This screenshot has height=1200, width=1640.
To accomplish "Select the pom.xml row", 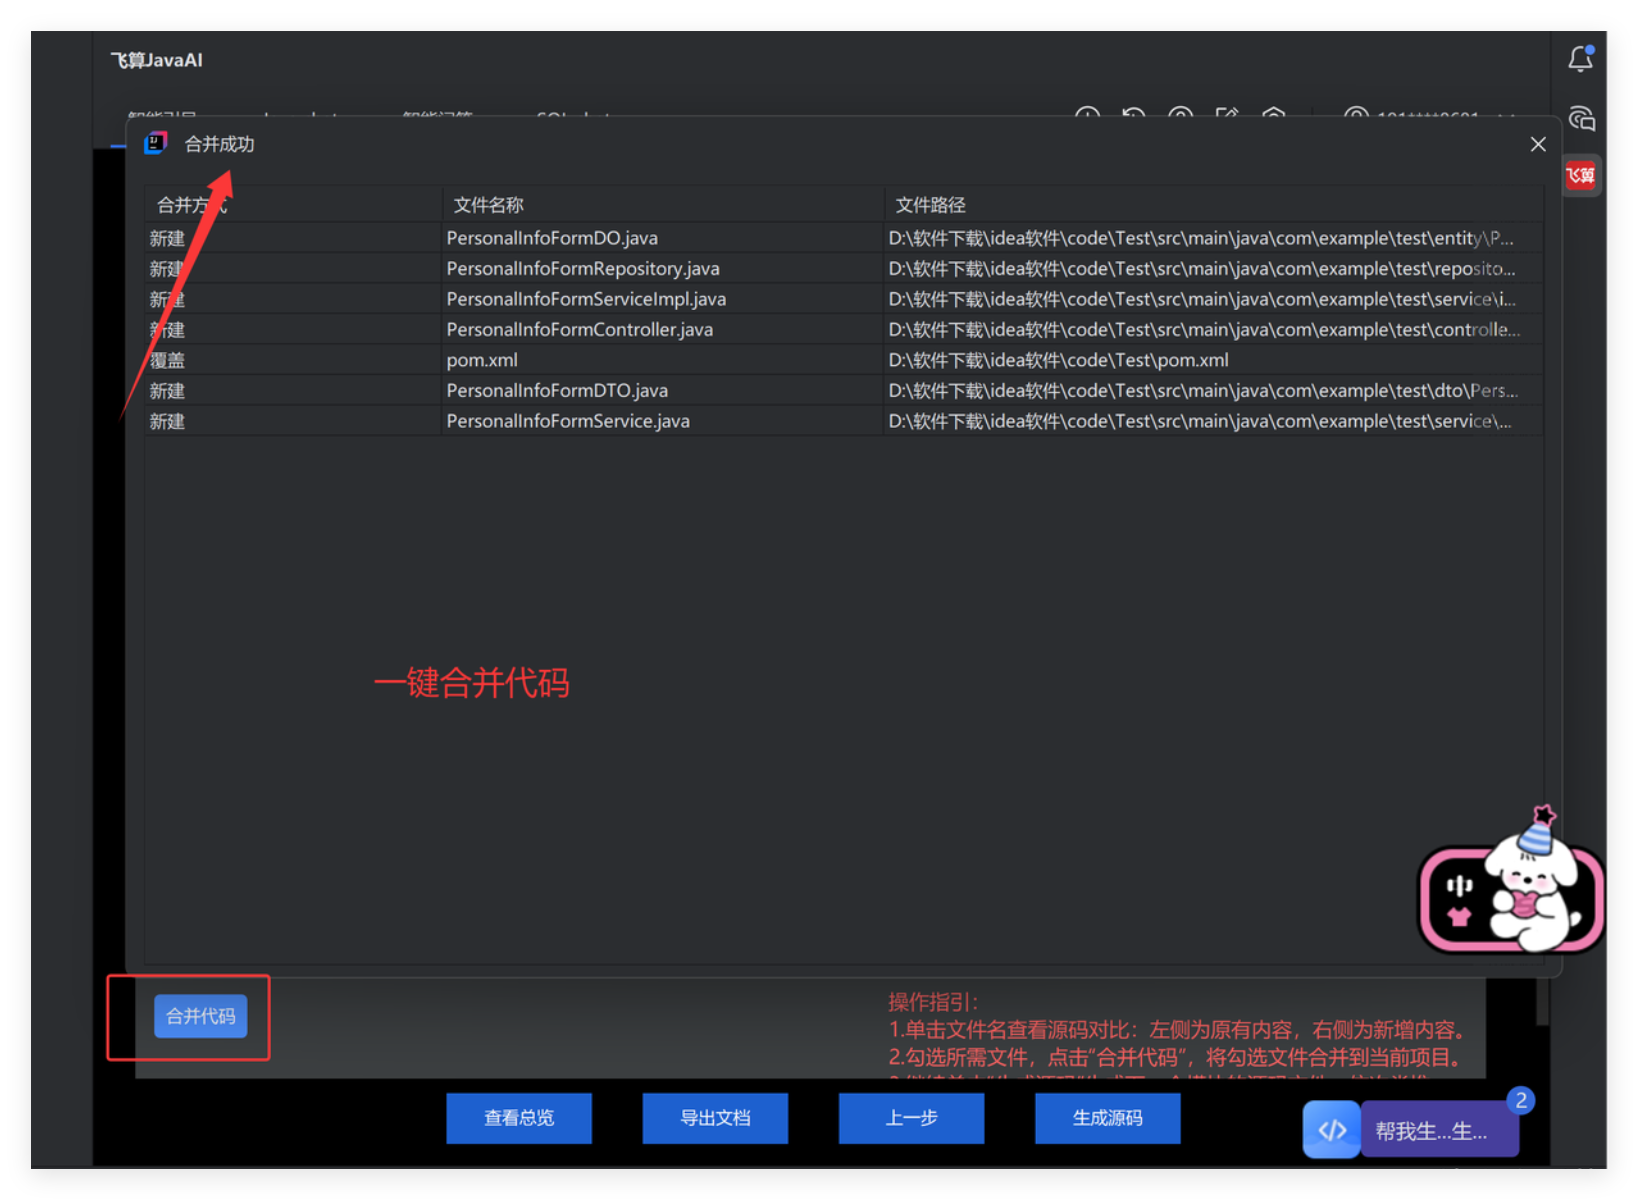I will tap(482, 360).
